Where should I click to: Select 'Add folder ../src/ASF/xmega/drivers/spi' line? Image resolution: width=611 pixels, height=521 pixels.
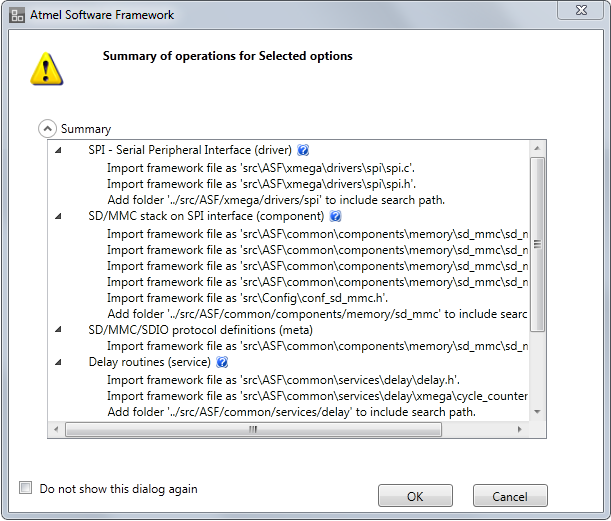click(x=276, y=200)
